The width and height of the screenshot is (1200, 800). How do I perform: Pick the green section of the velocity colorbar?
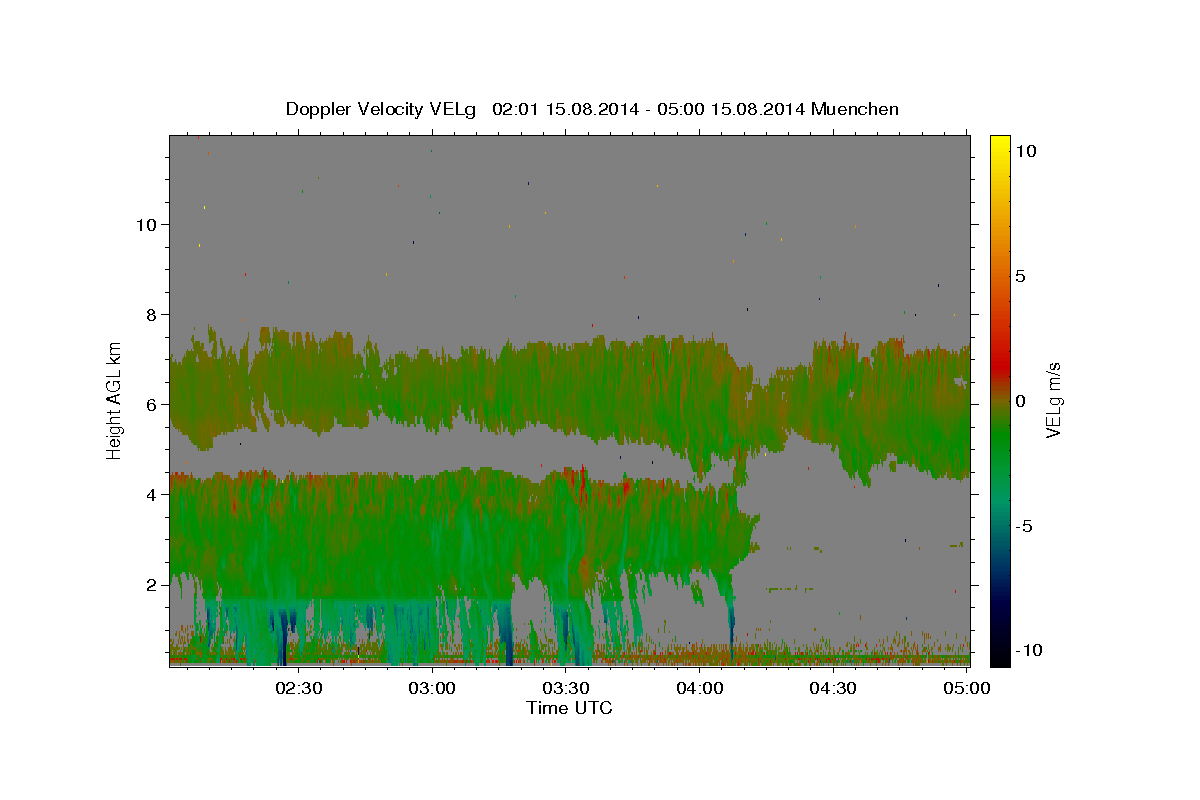[x=999, y=440]
